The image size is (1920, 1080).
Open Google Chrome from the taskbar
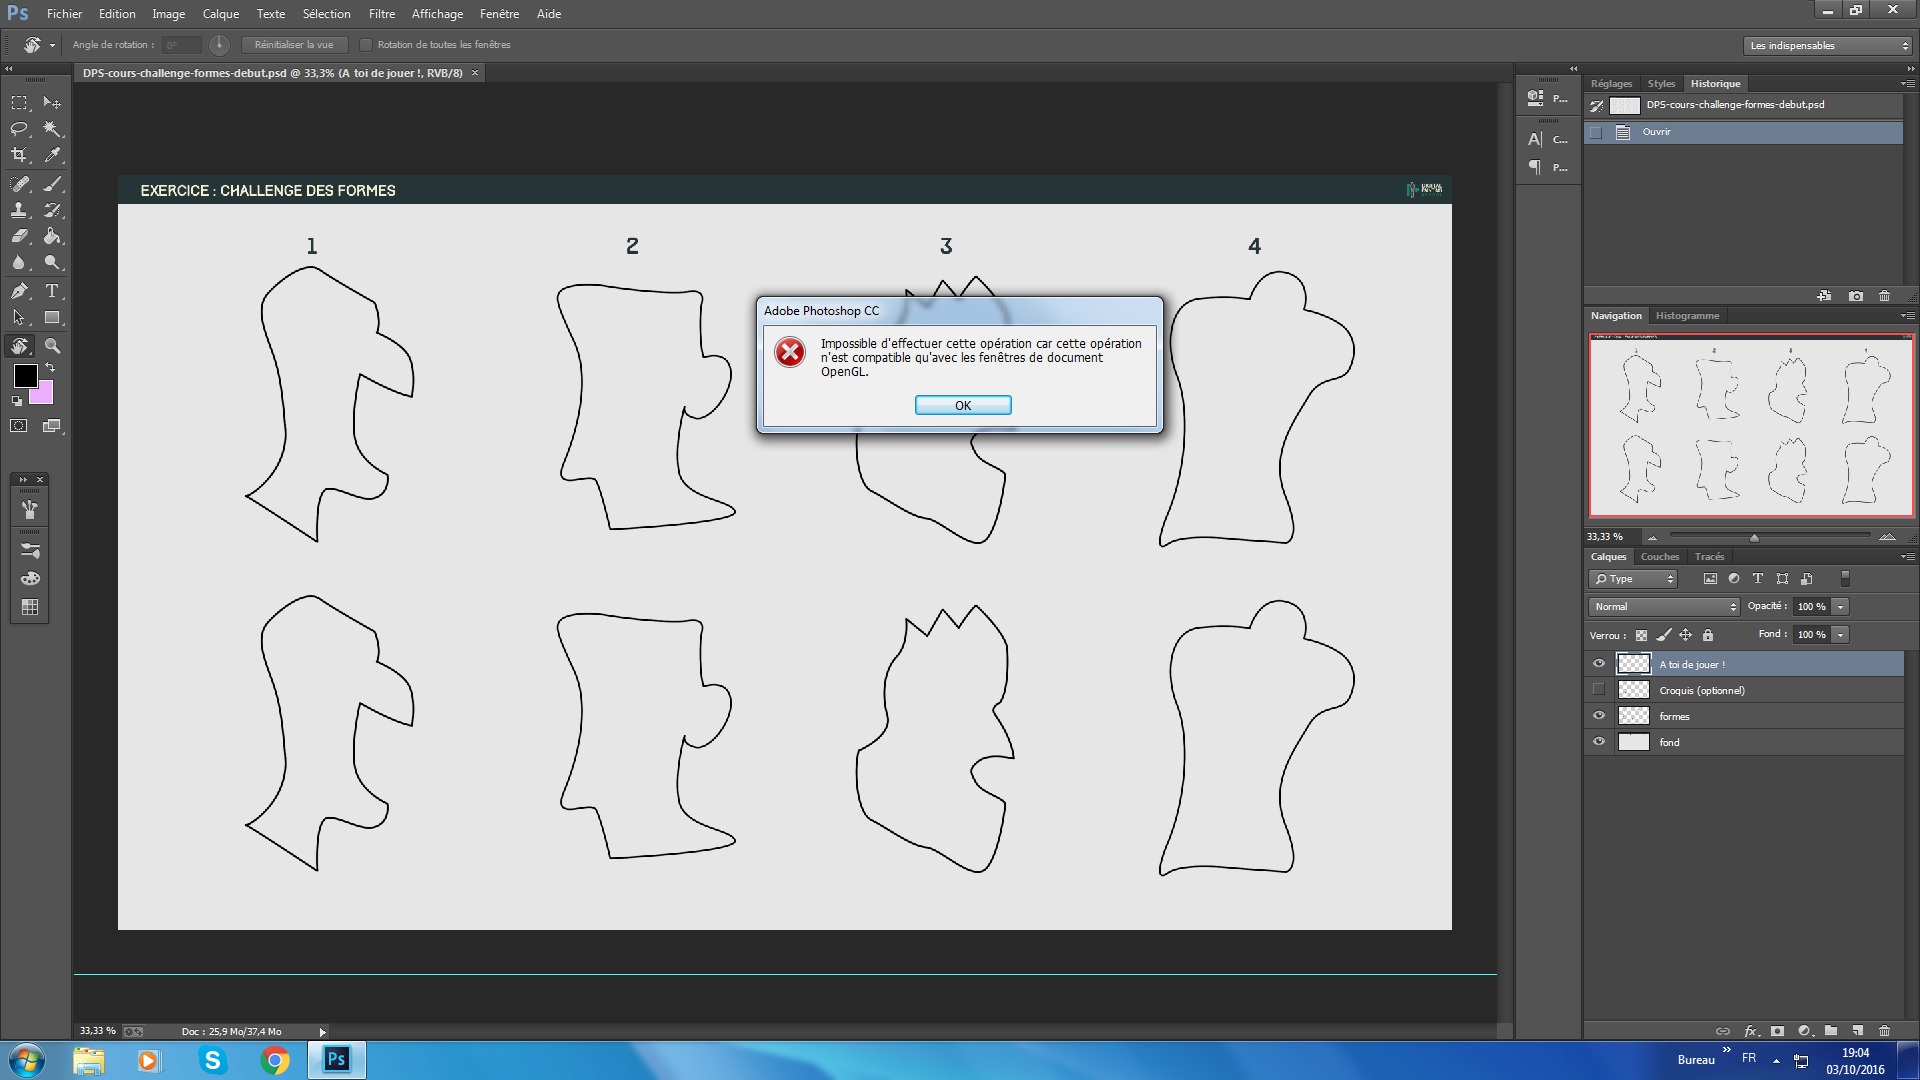[x=275, y=1060]
